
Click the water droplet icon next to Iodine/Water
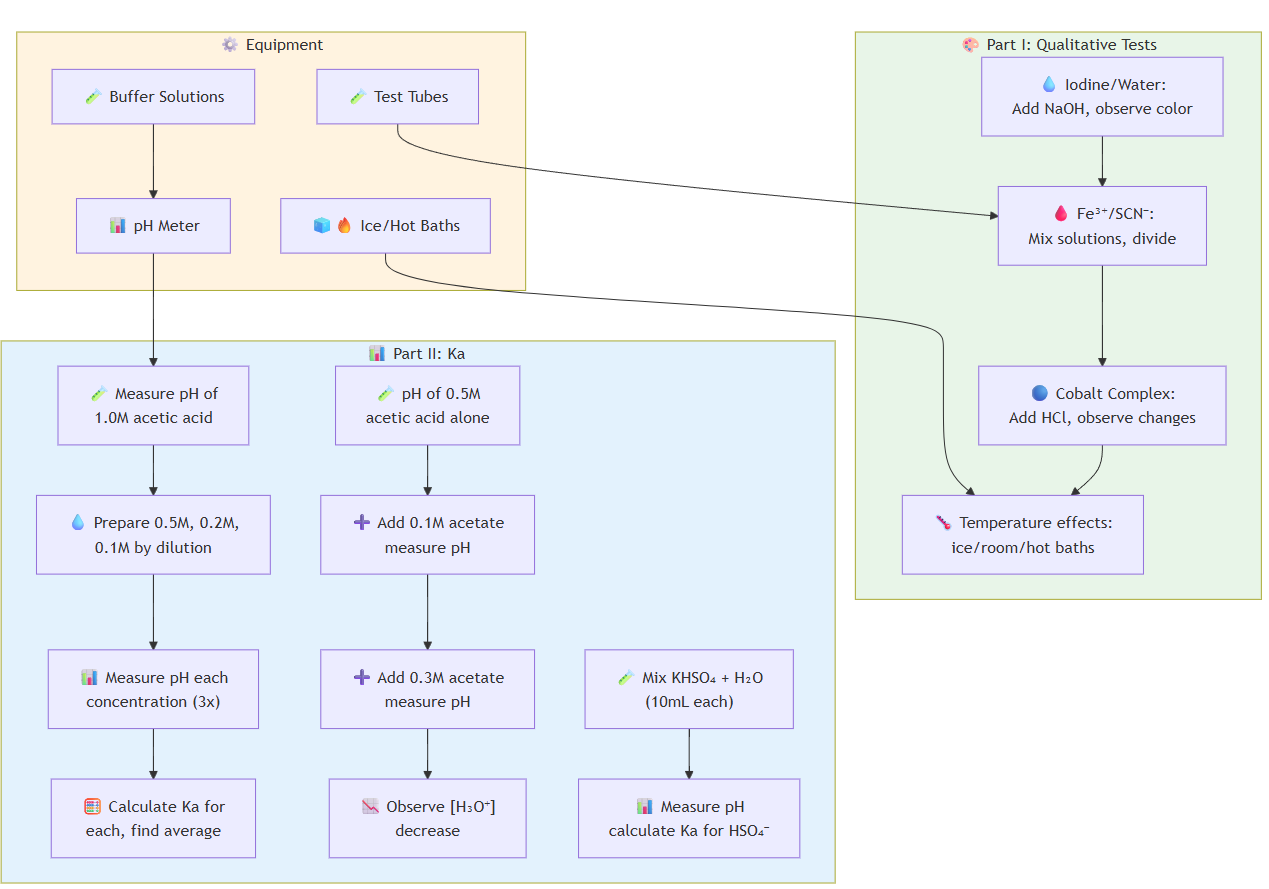pos(1049,85)
